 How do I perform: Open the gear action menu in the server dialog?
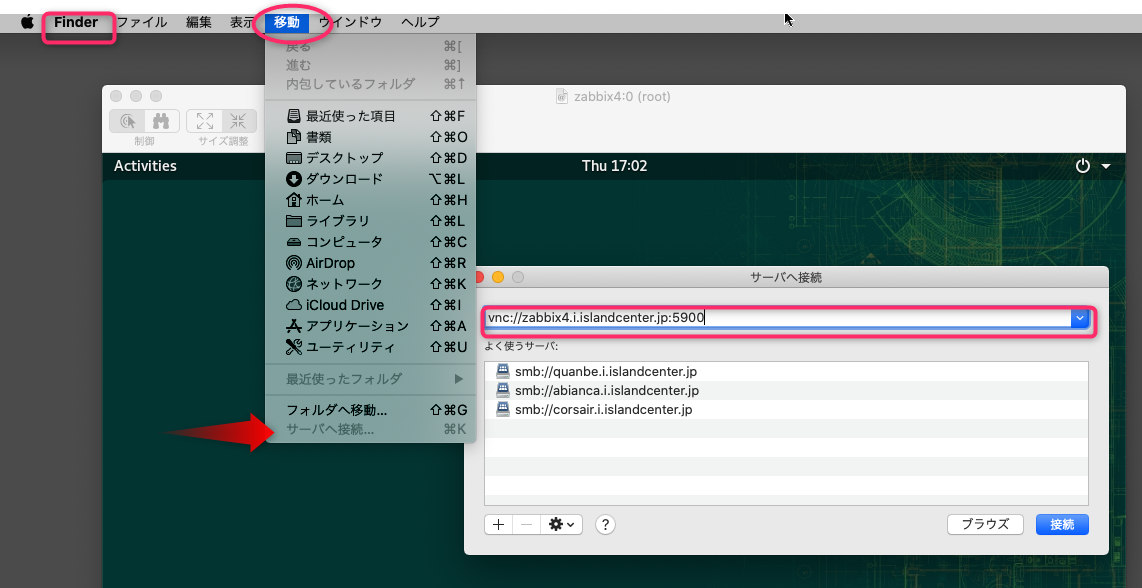tap(562, 524)
